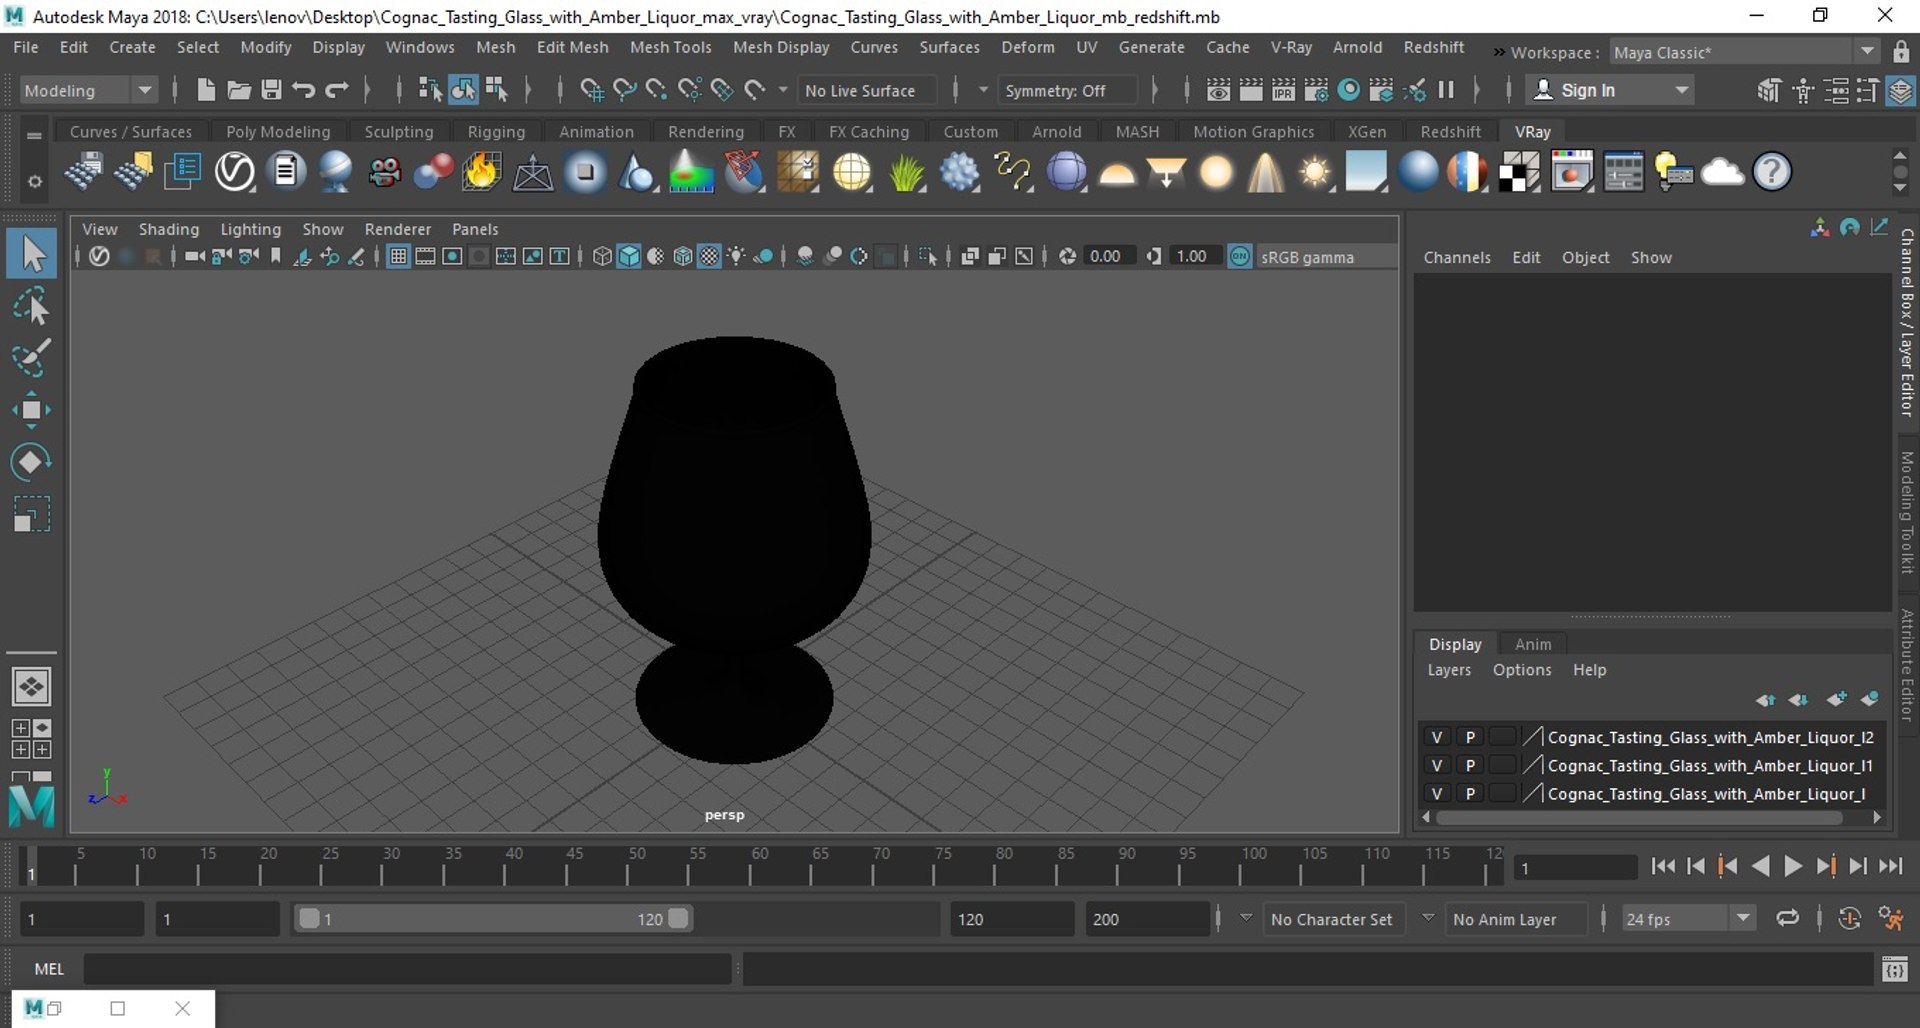The height and width of the screenshot is (1028, 1920).
Task: Open the Workspace Maya Classic dropdown
Action: click(1744, 52)
